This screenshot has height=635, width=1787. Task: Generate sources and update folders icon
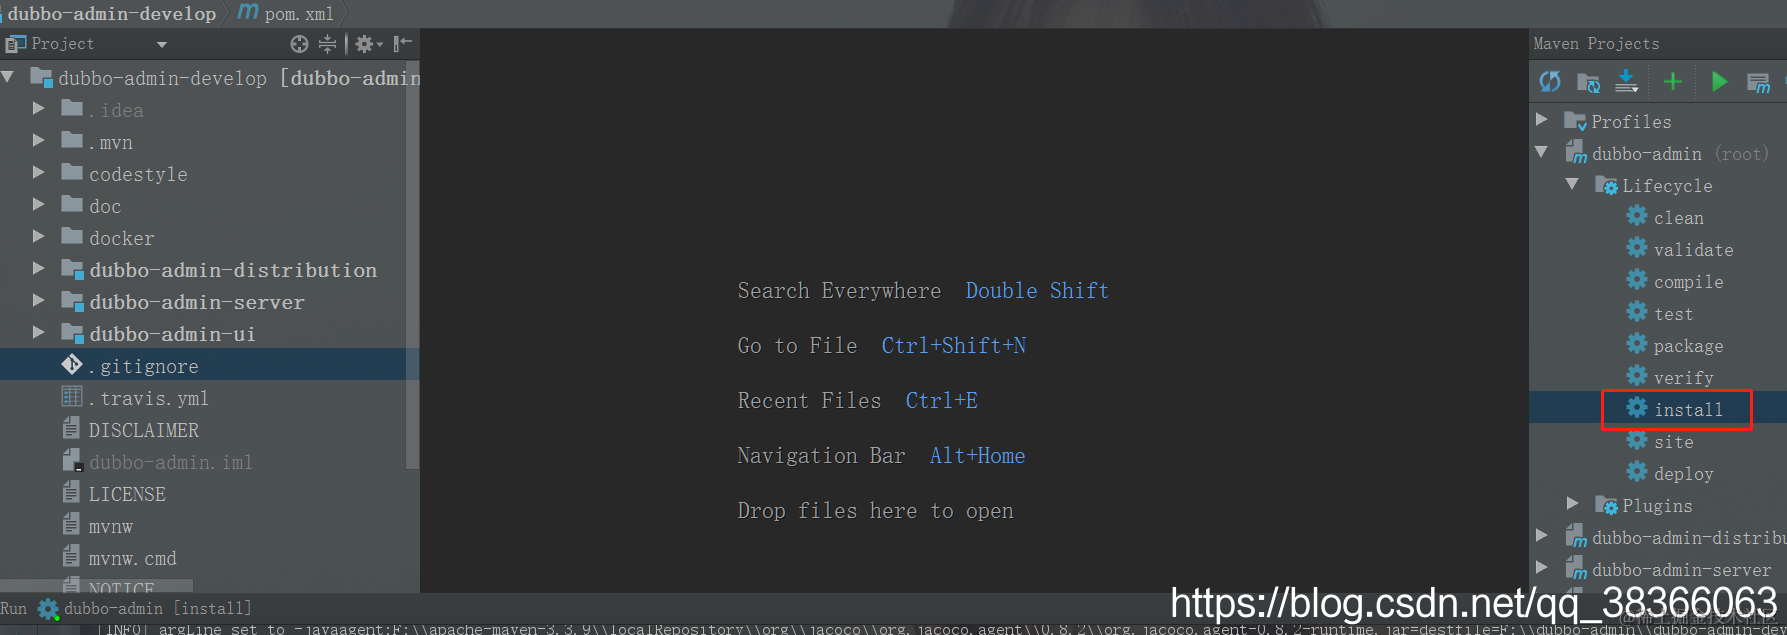[1588, 82]
